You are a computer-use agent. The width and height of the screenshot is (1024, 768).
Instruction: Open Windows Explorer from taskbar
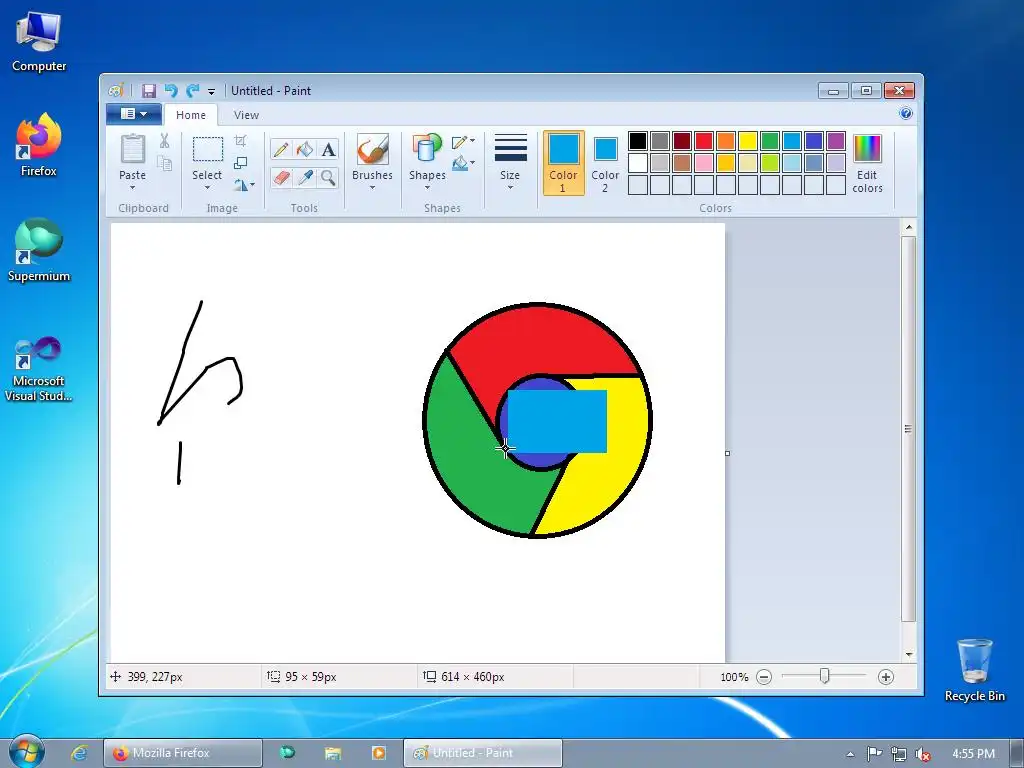tap(333, 753)
